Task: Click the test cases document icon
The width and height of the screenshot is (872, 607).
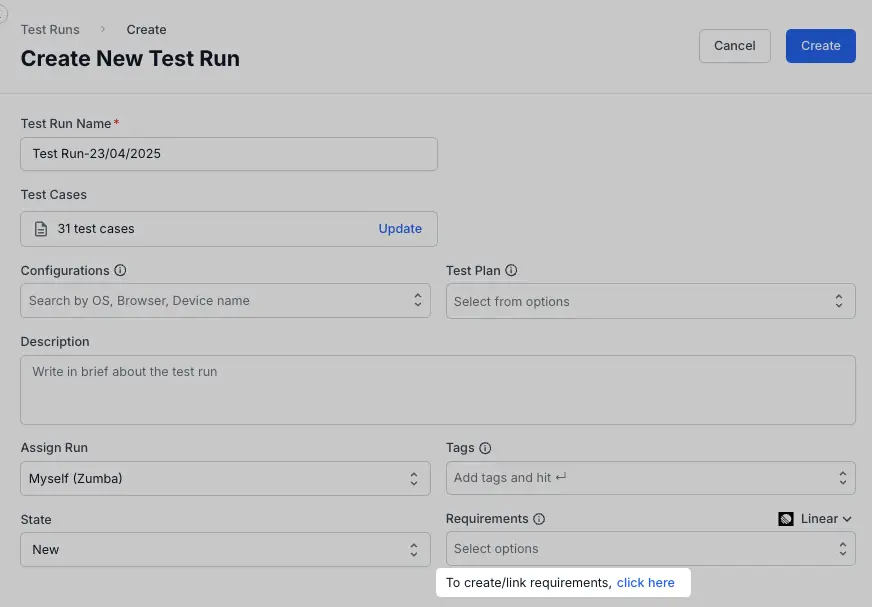Action: click(41, 229)
